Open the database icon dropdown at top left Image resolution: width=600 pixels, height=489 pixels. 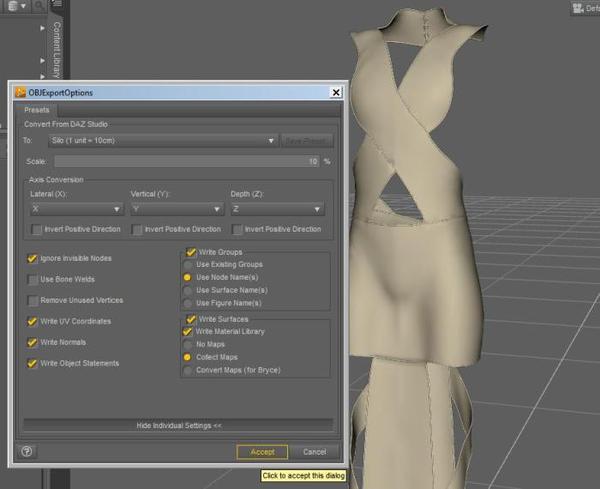[x=17, y=6]
